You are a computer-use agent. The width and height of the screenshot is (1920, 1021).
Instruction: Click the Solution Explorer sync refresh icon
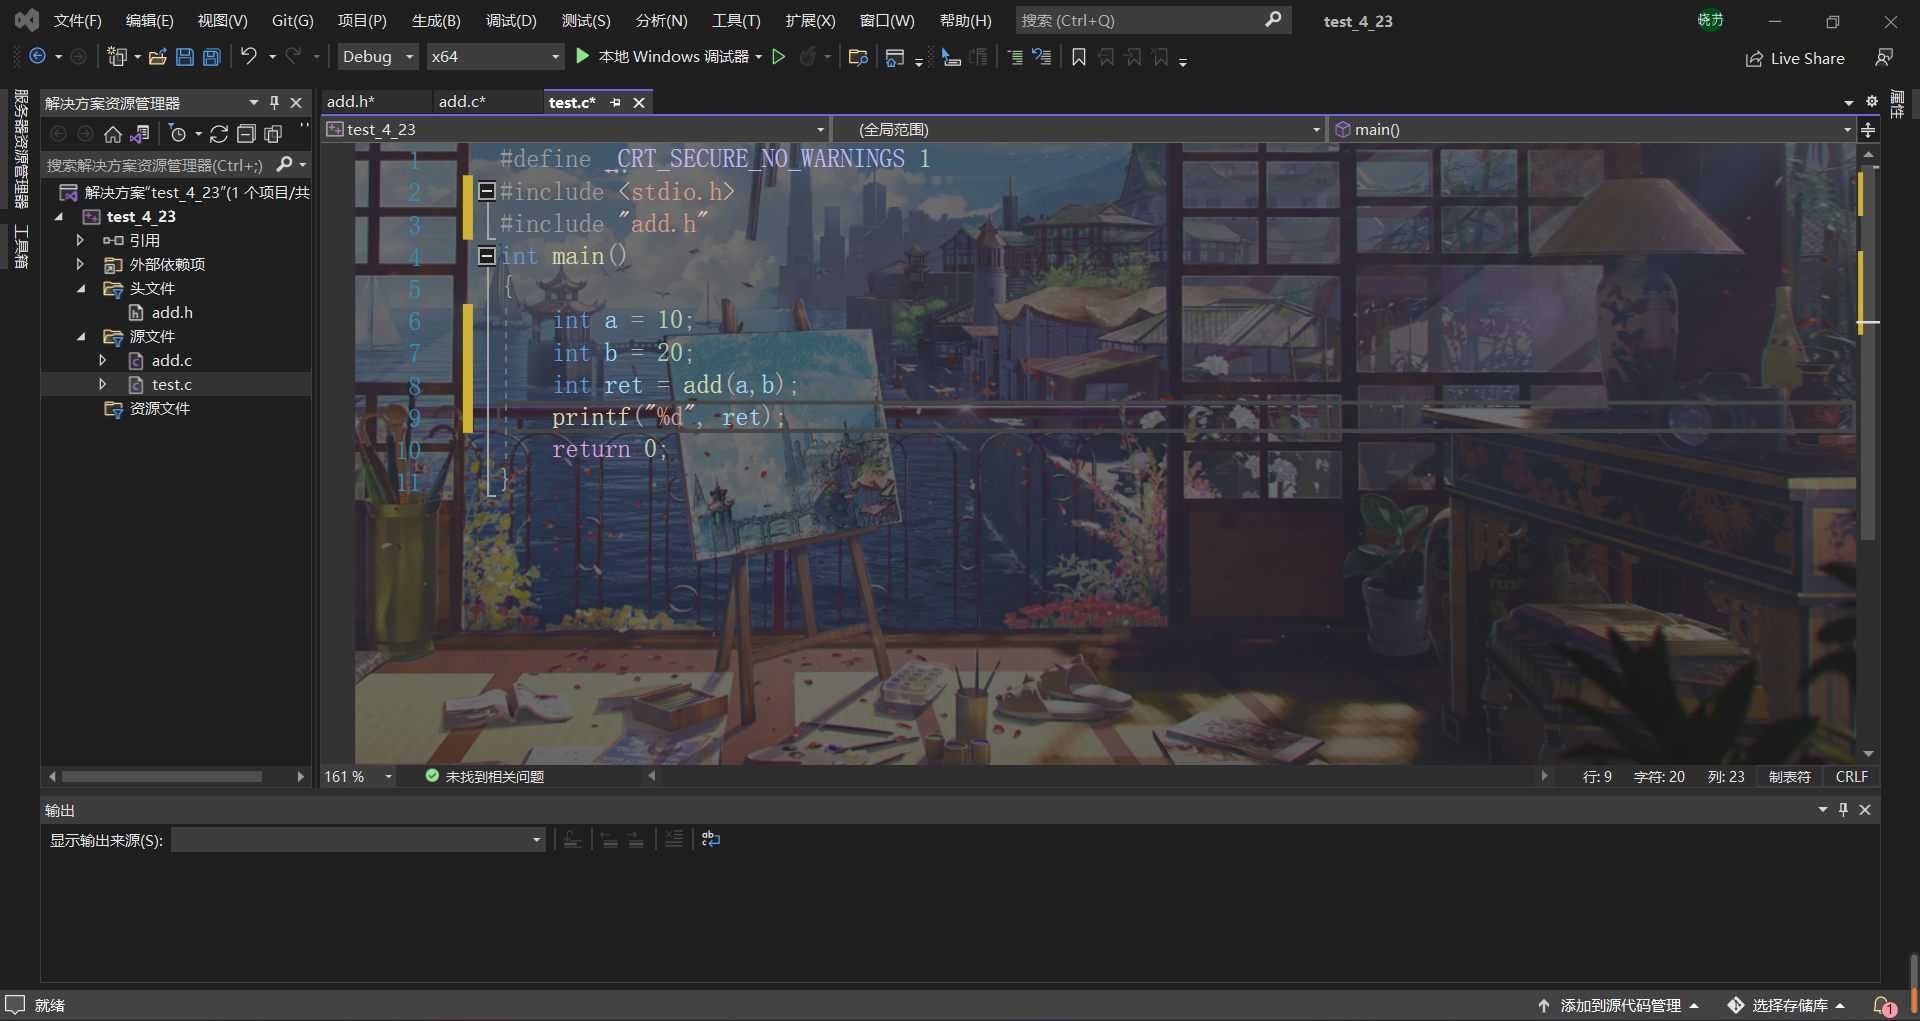click(x=219, y=134)
